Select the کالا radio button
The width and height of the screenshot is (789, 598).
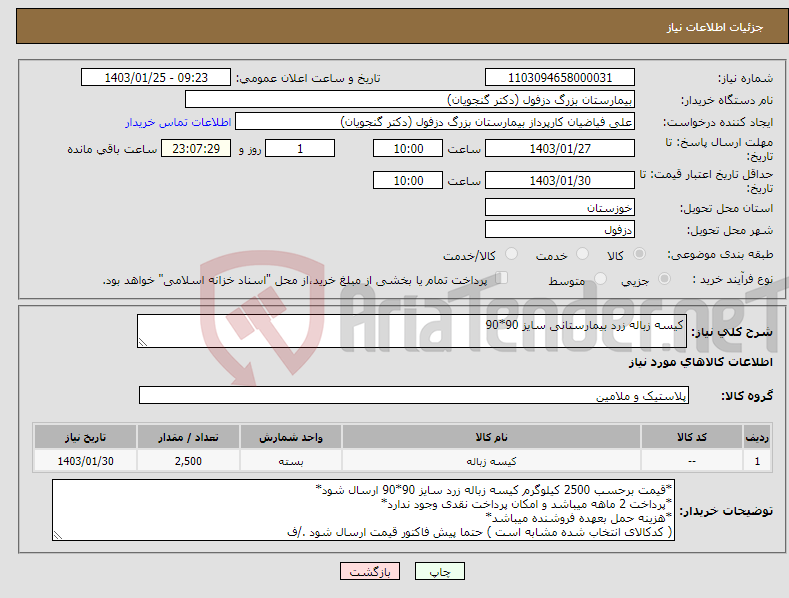tap(639, 254)
